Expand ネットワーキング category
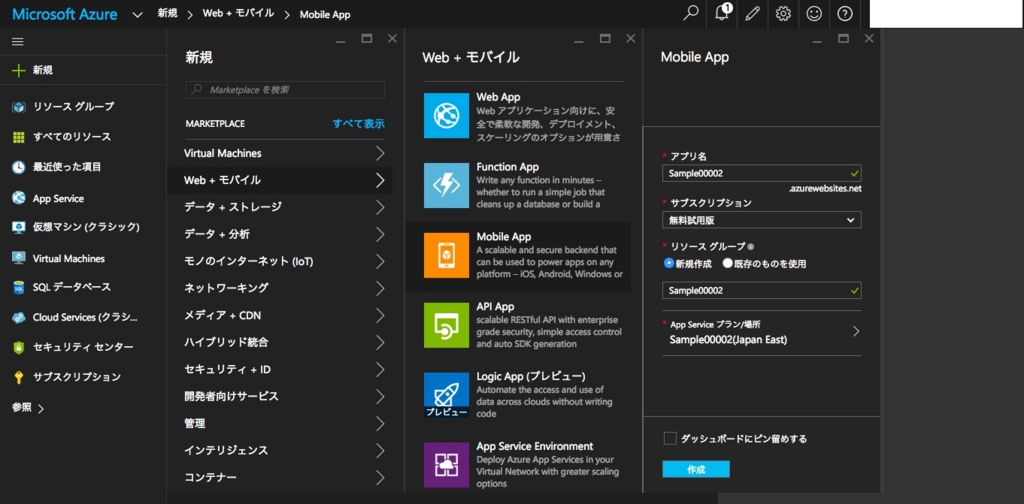 (x=380, y=288)
